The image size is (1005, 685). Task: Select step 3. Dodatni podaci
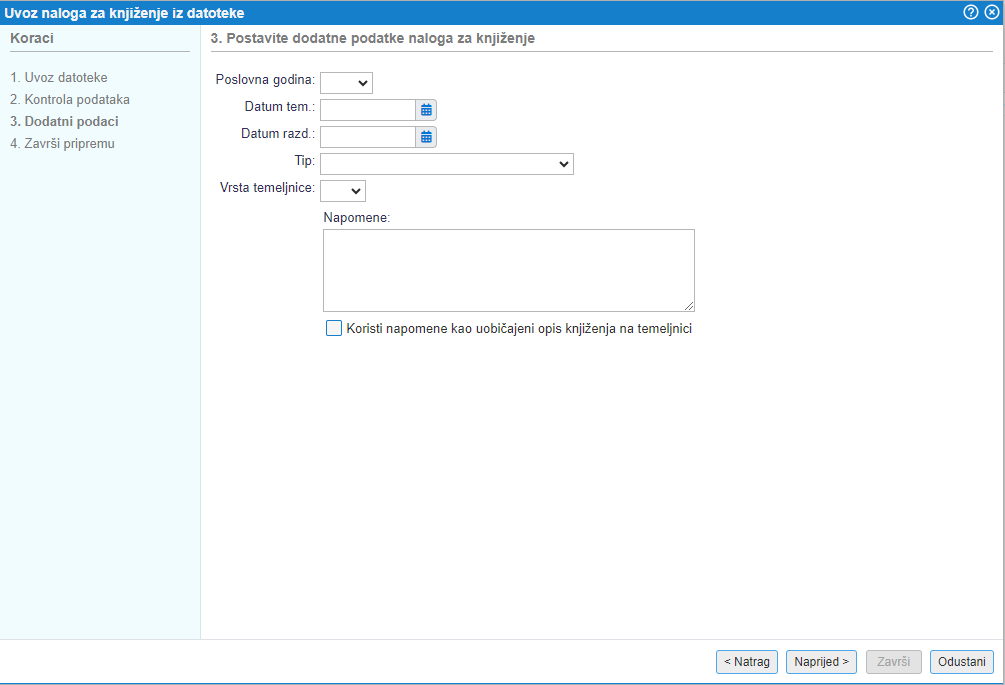[x=64, y=121]
